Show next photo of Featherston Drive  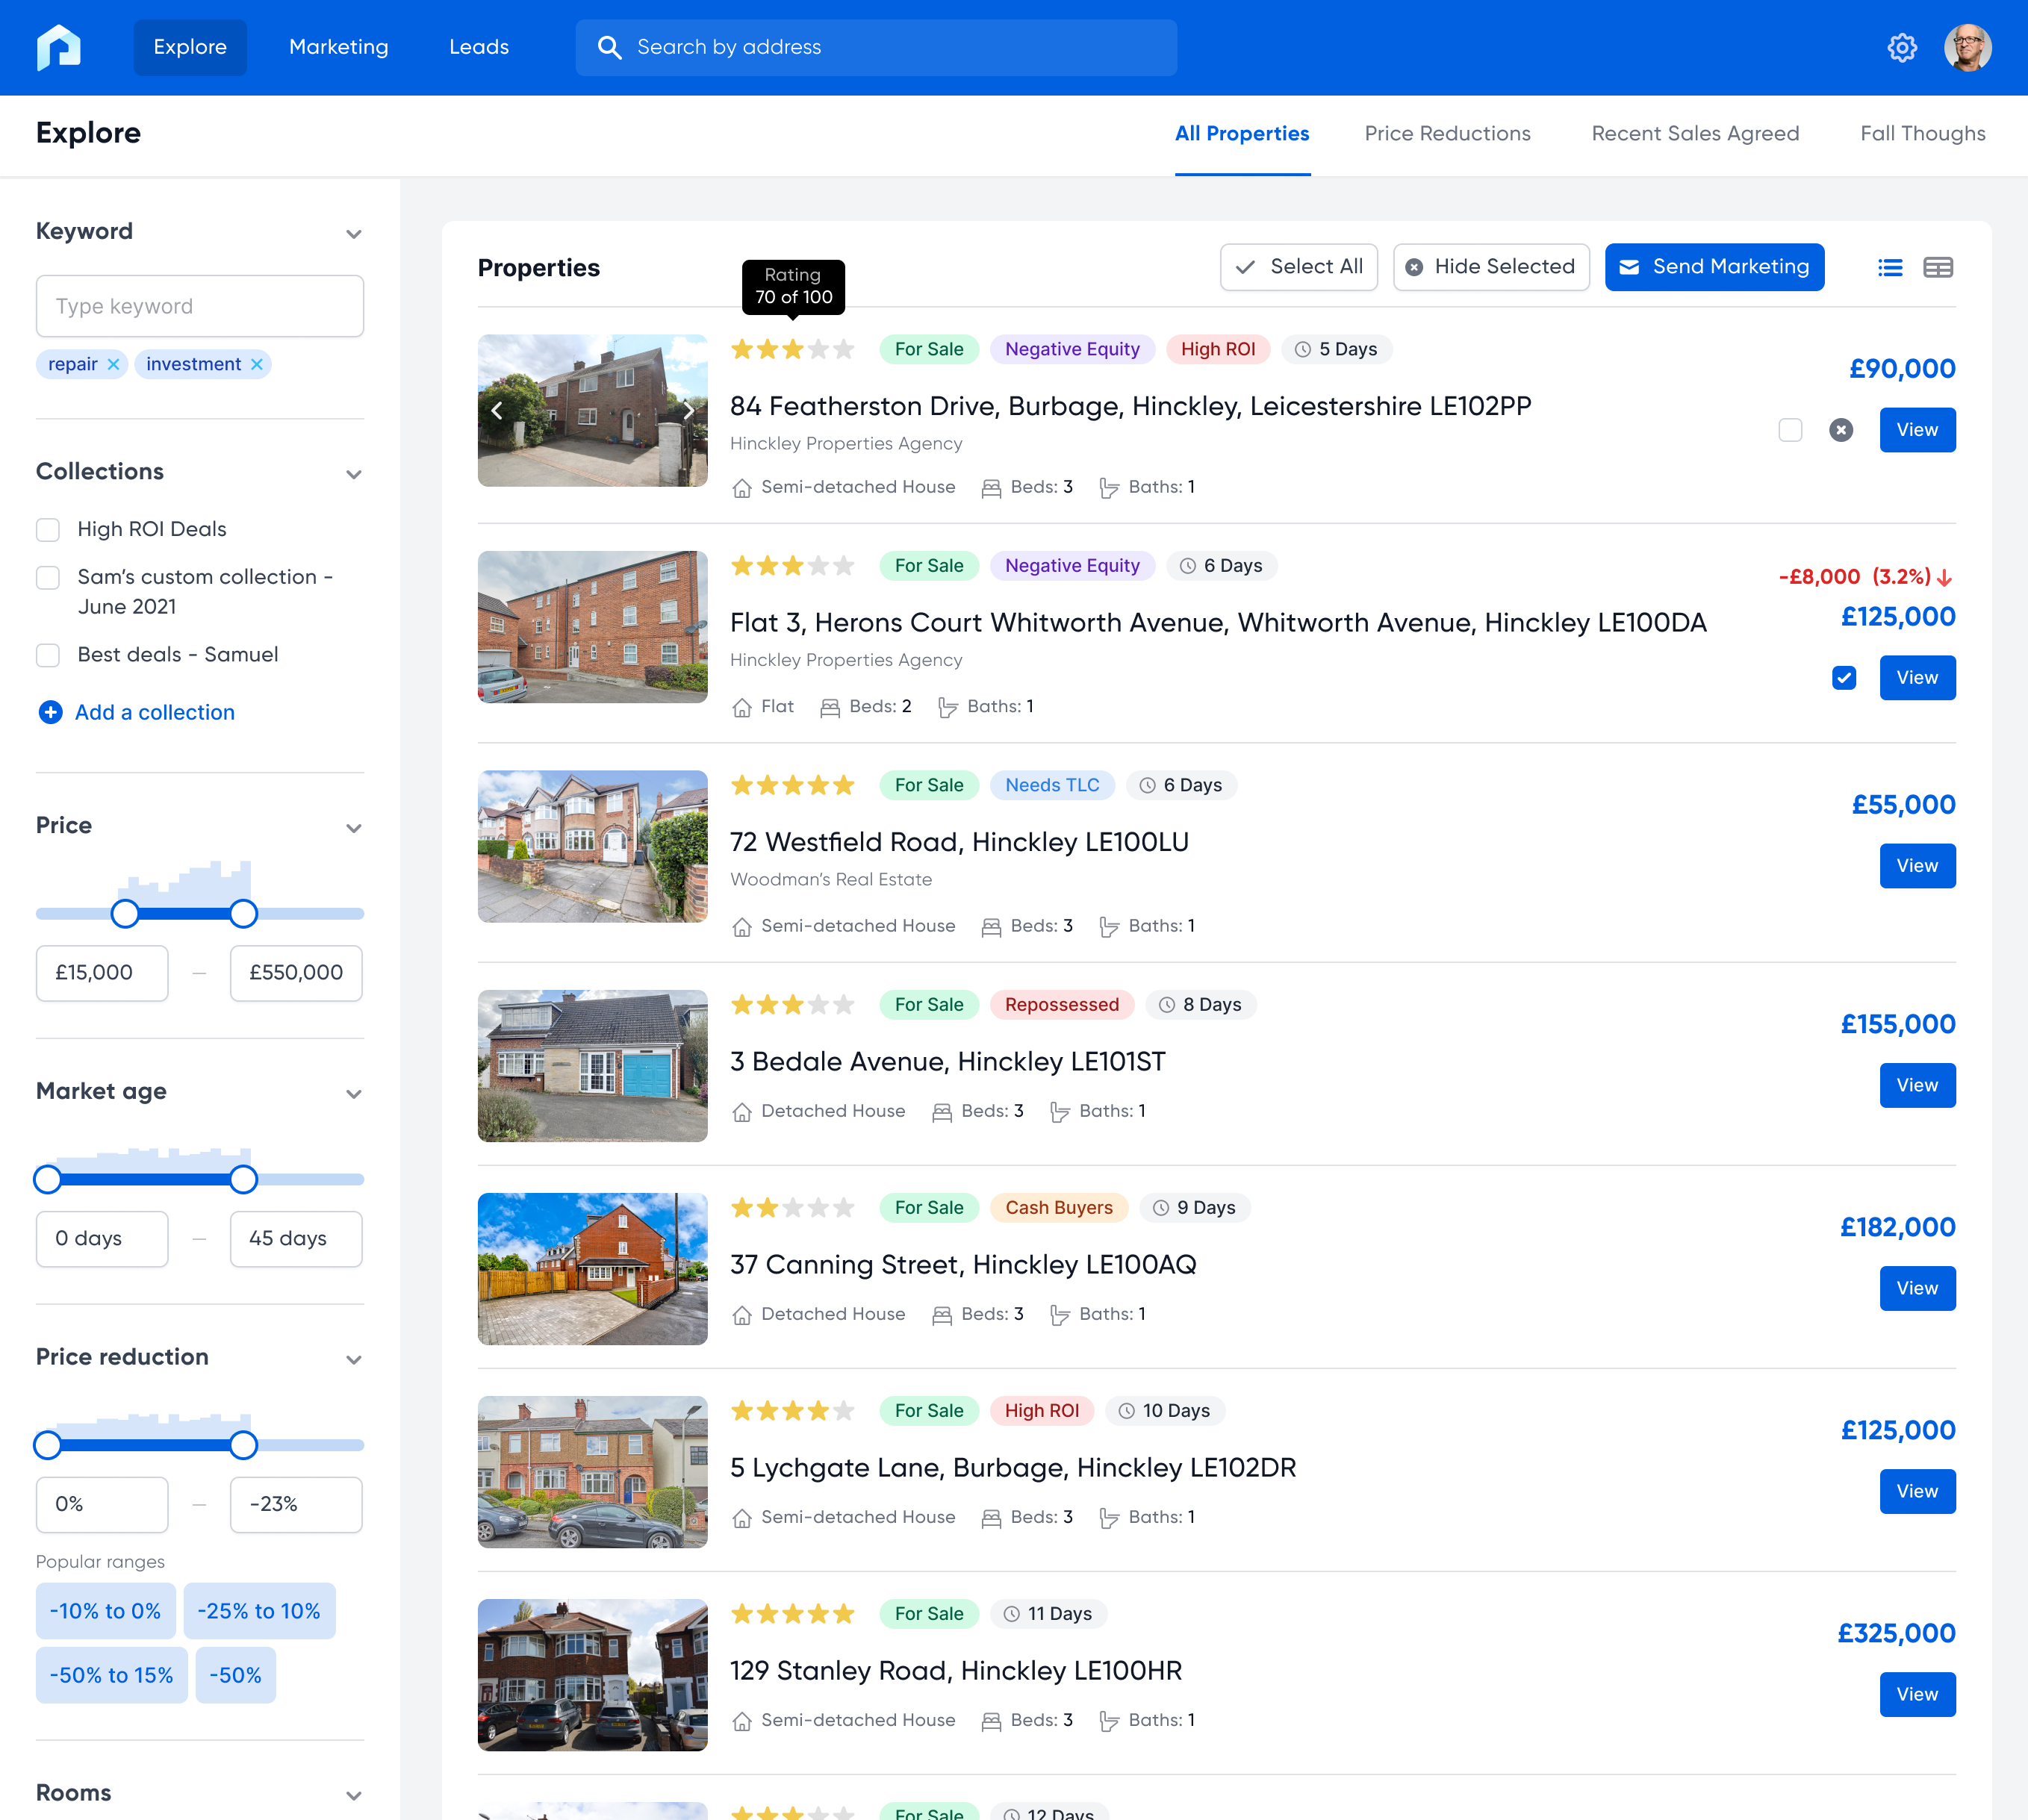click(x=688, y=410)
